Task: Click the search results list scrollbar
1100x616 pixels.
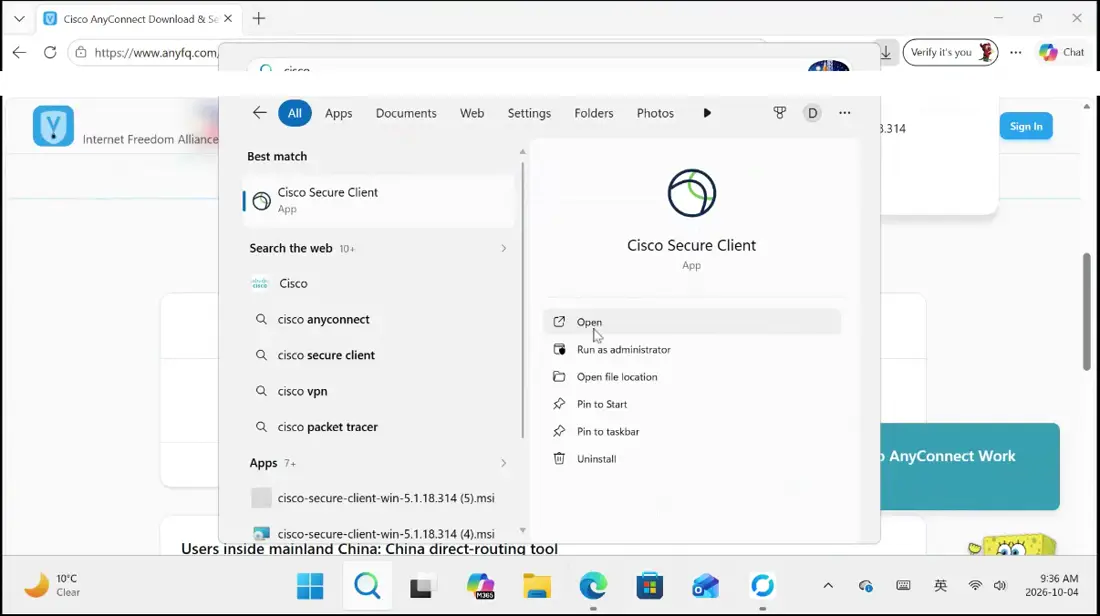Action: [523, 302]
